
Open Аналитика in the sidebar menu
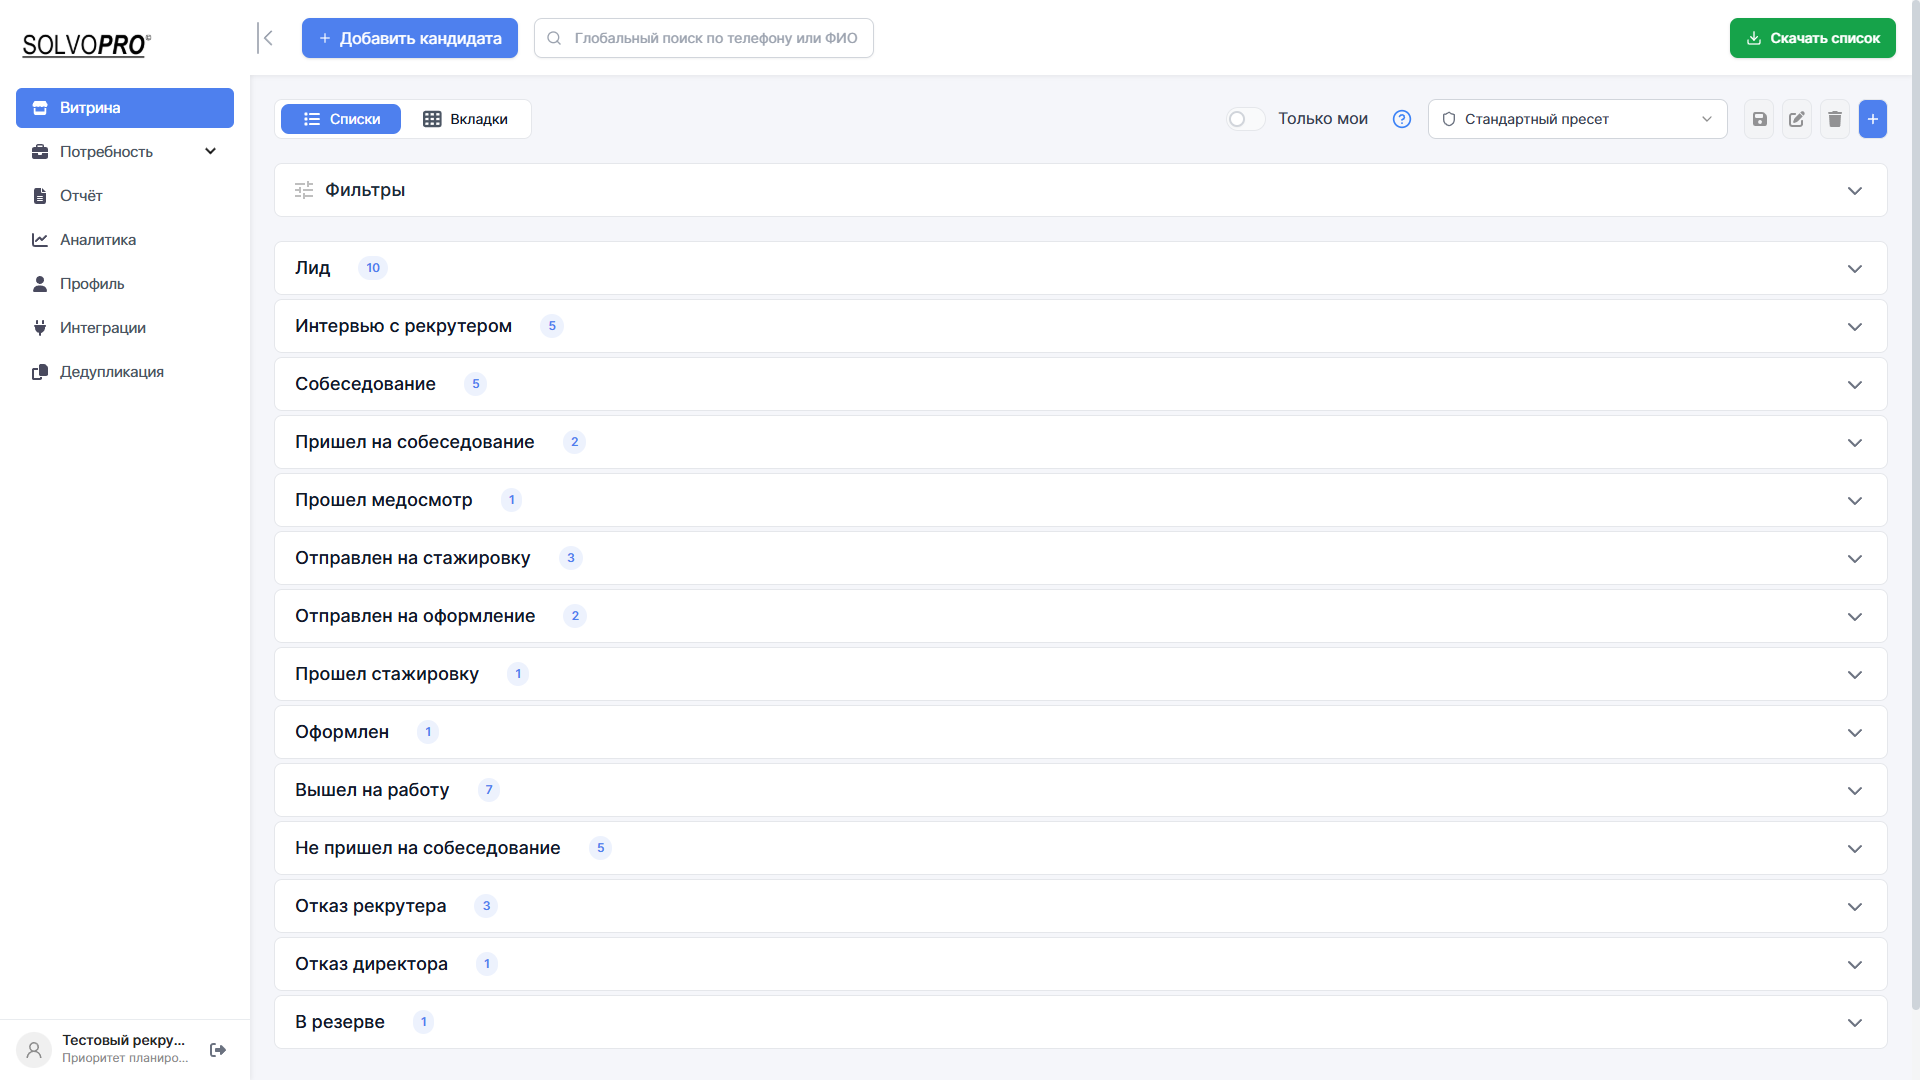click(97, 240)
